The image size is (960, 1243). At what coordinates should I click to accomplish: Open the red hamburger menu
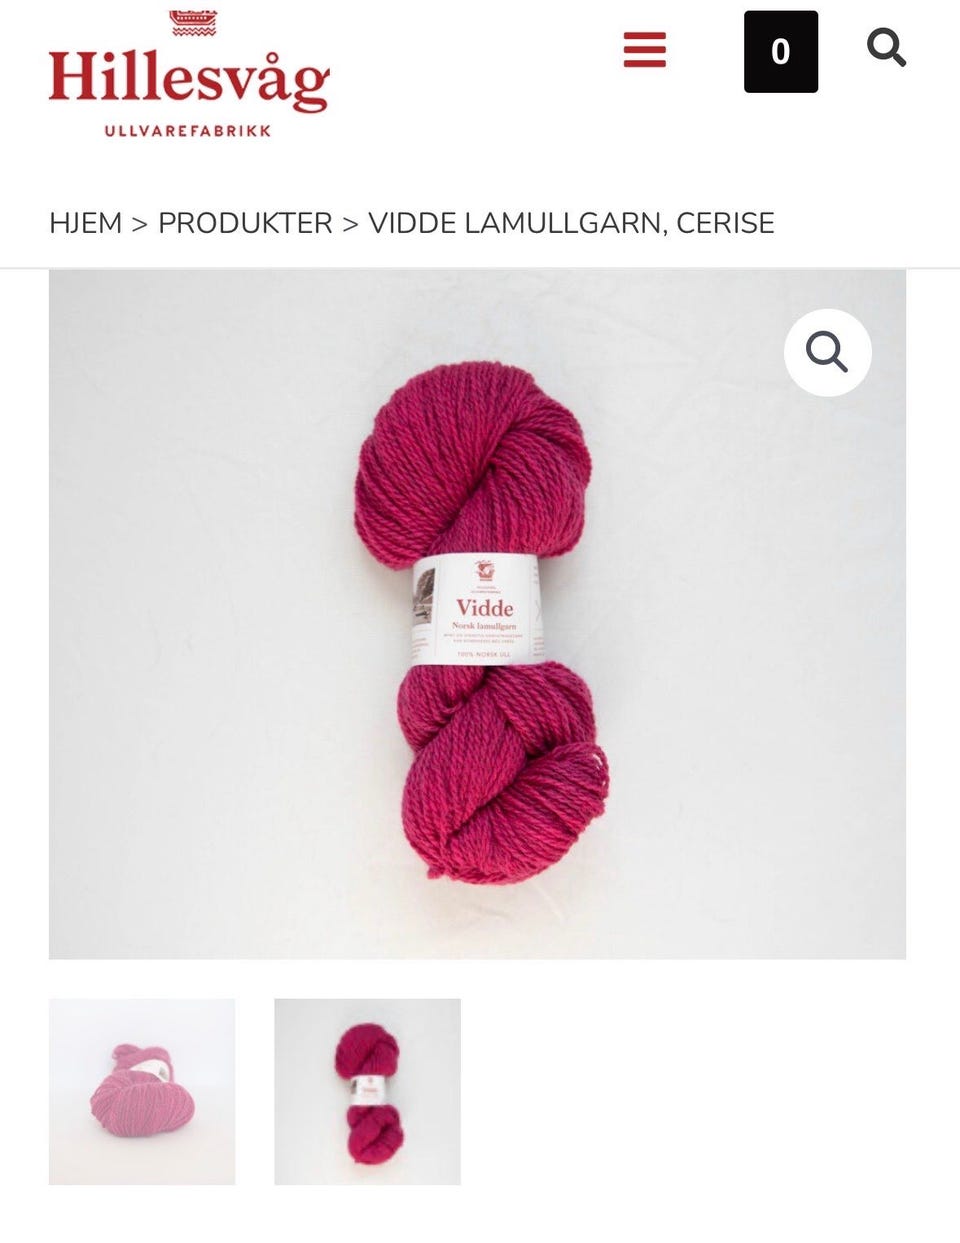tap(645, 50)
